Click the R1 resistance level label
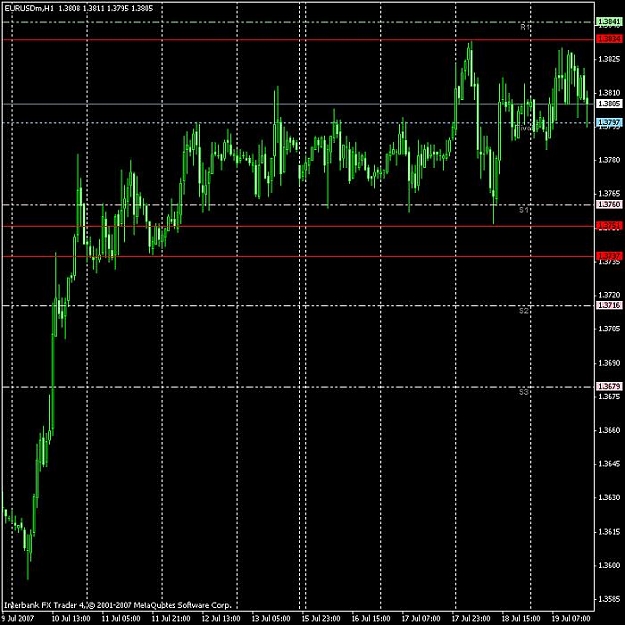Image resolution: width=625 pixels, height=625 pixels. coord(525,28)
